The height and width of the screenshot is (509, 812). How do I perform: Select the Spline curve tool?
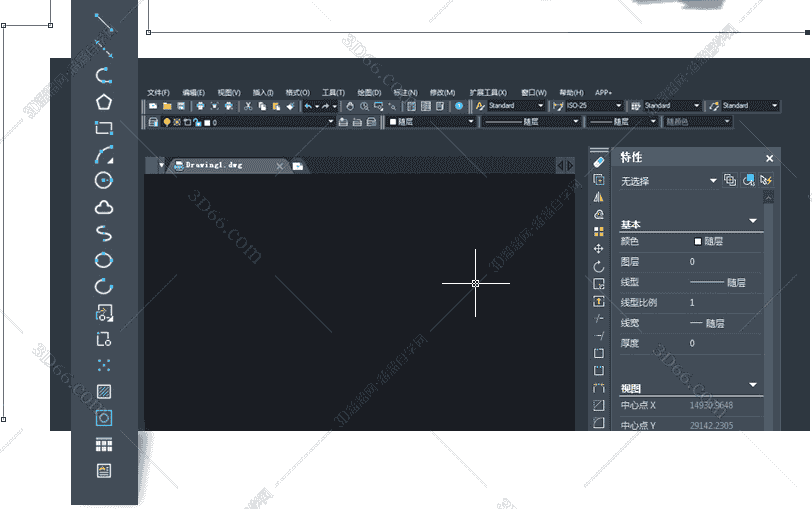tap(104, 234)
